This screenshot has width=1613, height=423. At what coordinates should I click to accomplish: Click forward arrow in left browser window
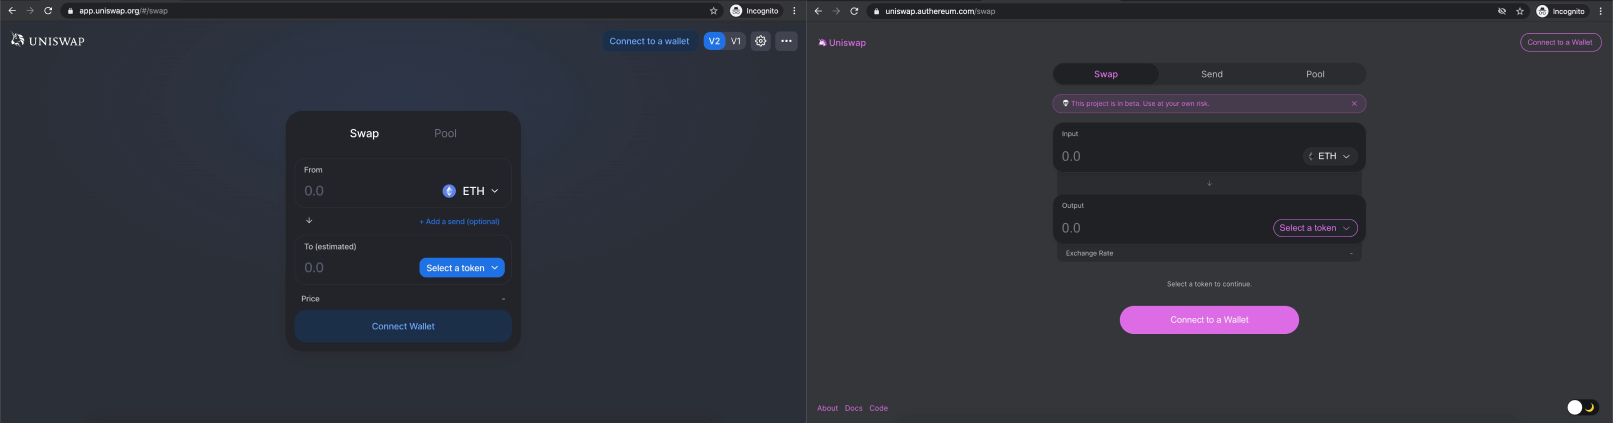[x=30, y=11]
